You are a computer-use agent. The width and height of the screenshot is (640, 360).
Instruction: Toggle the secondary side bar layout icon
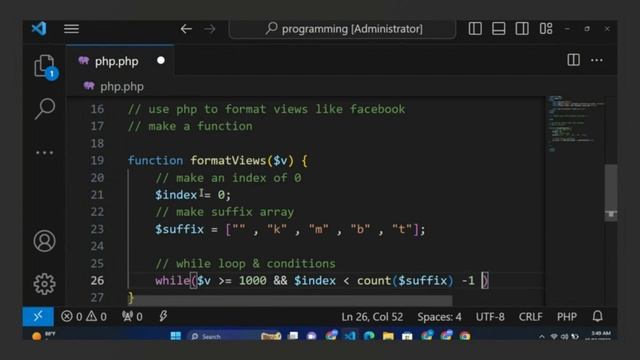coord(522,29)
